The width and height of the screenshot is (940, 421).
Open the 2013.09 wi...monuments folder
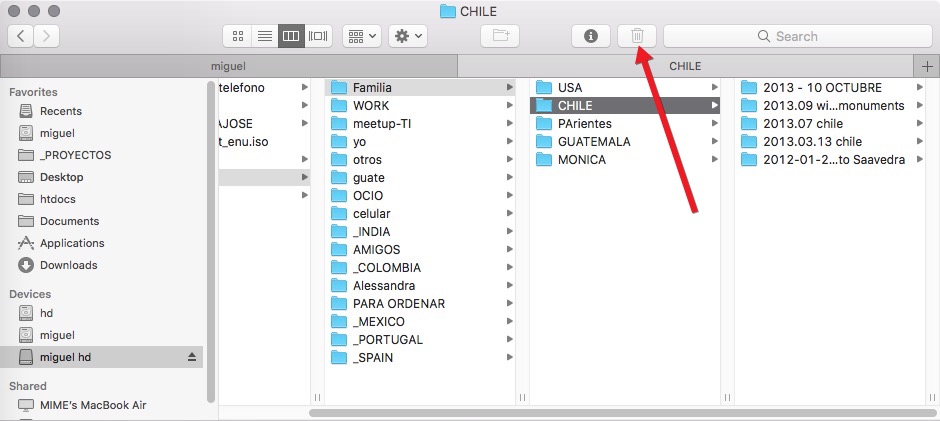[x=830, y=106]
